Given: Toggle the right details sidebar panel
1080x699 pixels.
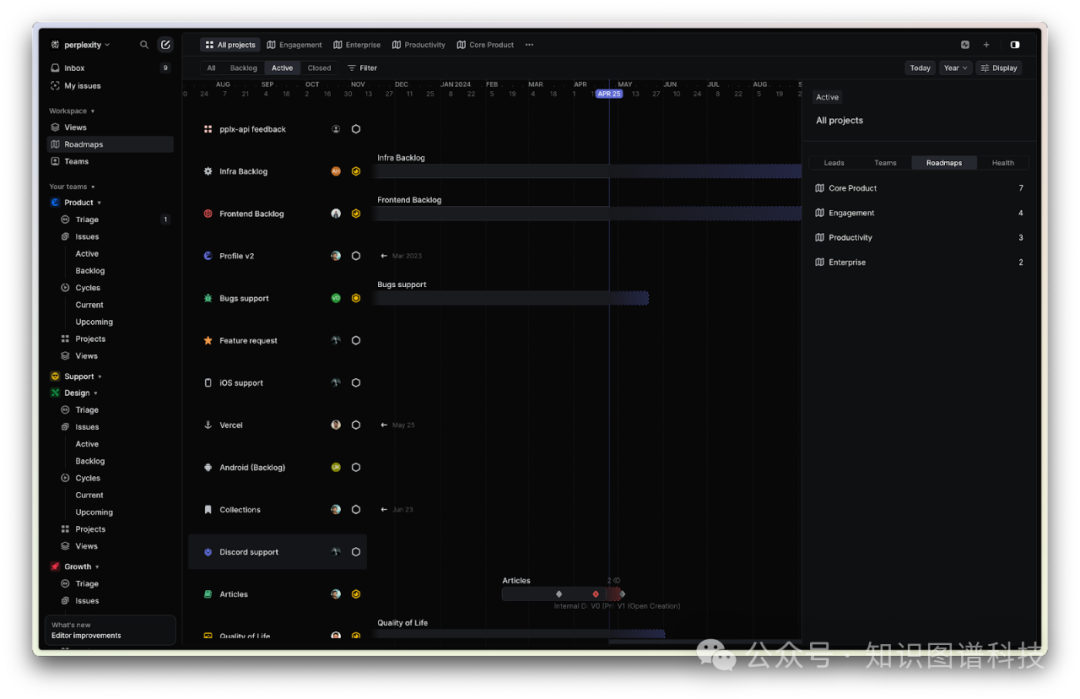Looking at the screenshot, I should tap(1015, 45).
